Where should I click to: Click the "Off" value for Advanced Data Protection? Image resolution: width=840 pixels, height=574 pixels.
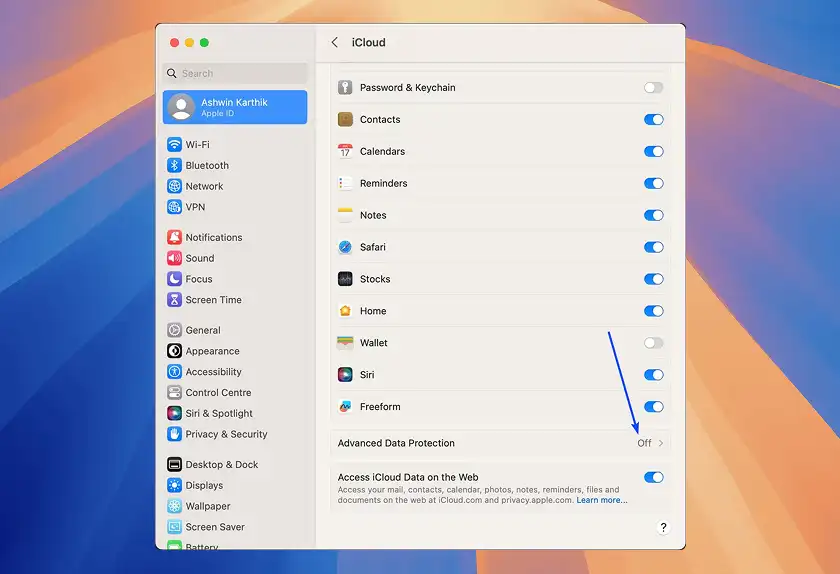tap(644, 443)
